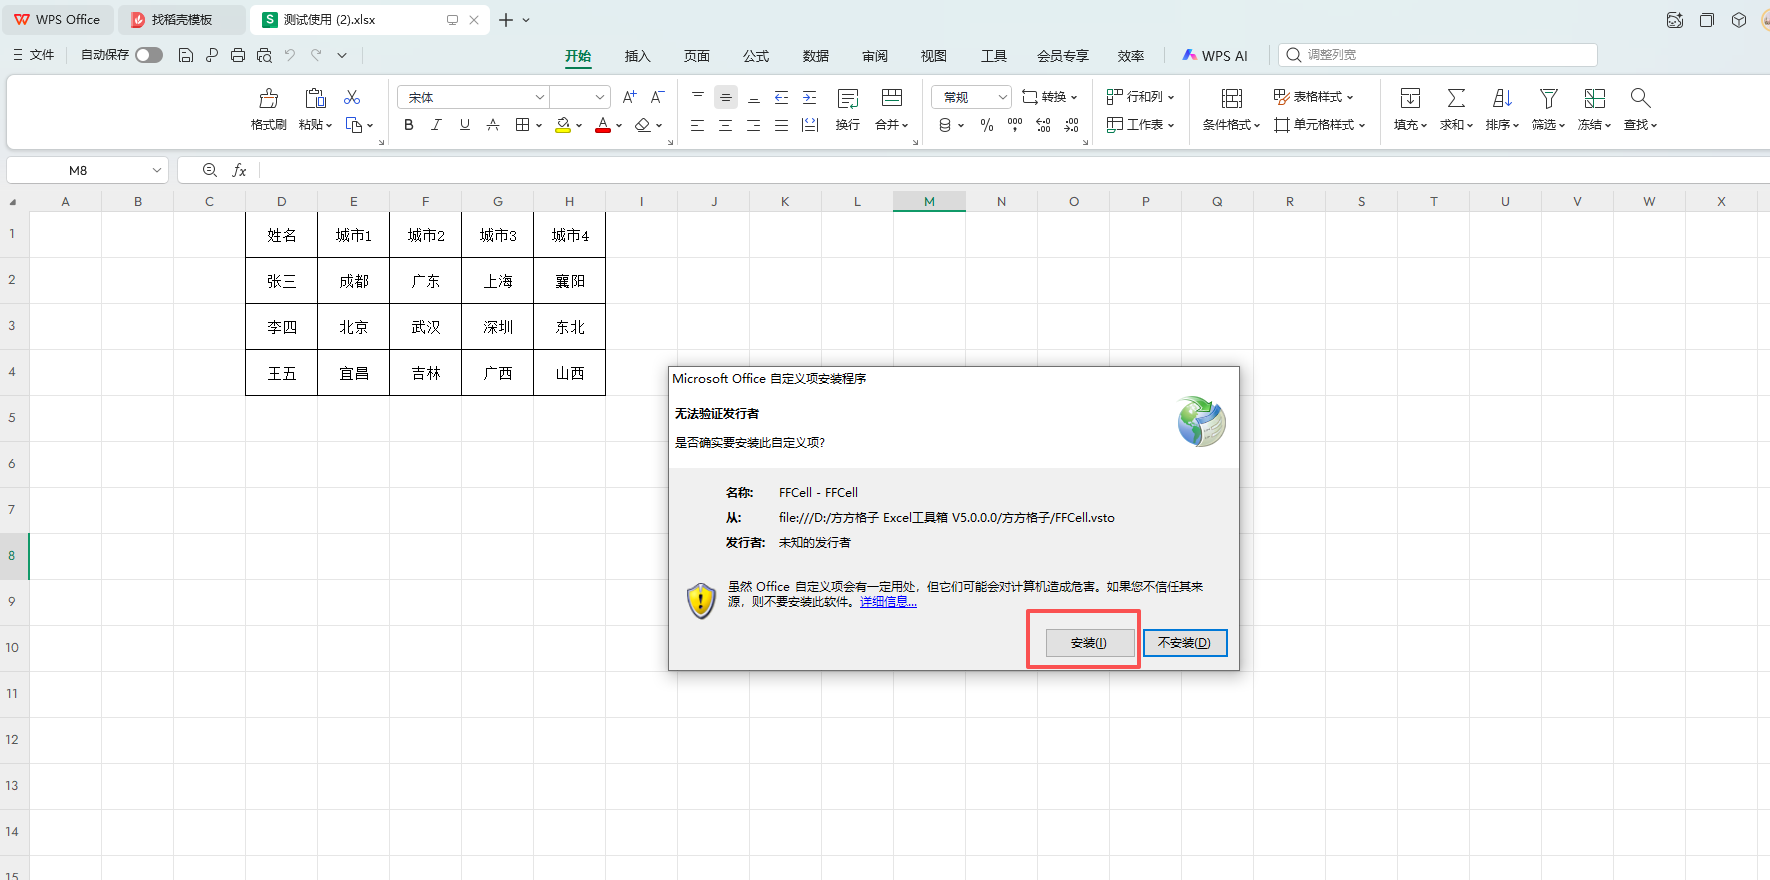Open the File (文件) menu
This screenshot has width=1770, height=880.
pyautogui.click(x=34, y=55)
